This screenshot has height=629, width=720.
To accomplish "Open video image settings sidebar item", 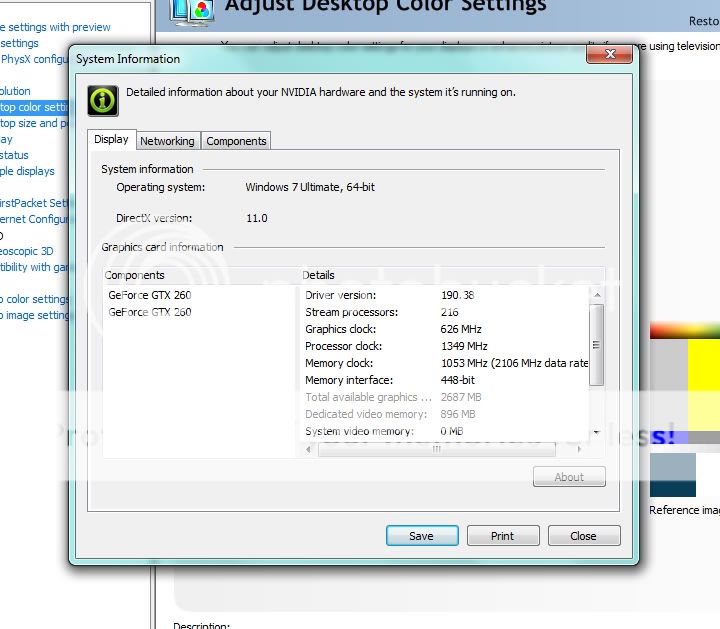I will click(x=34, y=315).
